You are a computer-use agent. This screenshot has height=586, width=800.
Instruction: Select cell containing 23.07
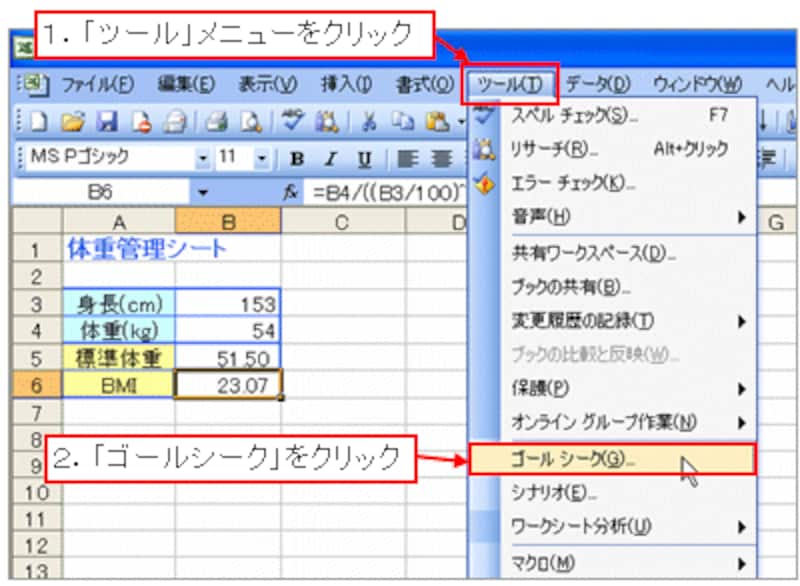(x=228, y=385)
